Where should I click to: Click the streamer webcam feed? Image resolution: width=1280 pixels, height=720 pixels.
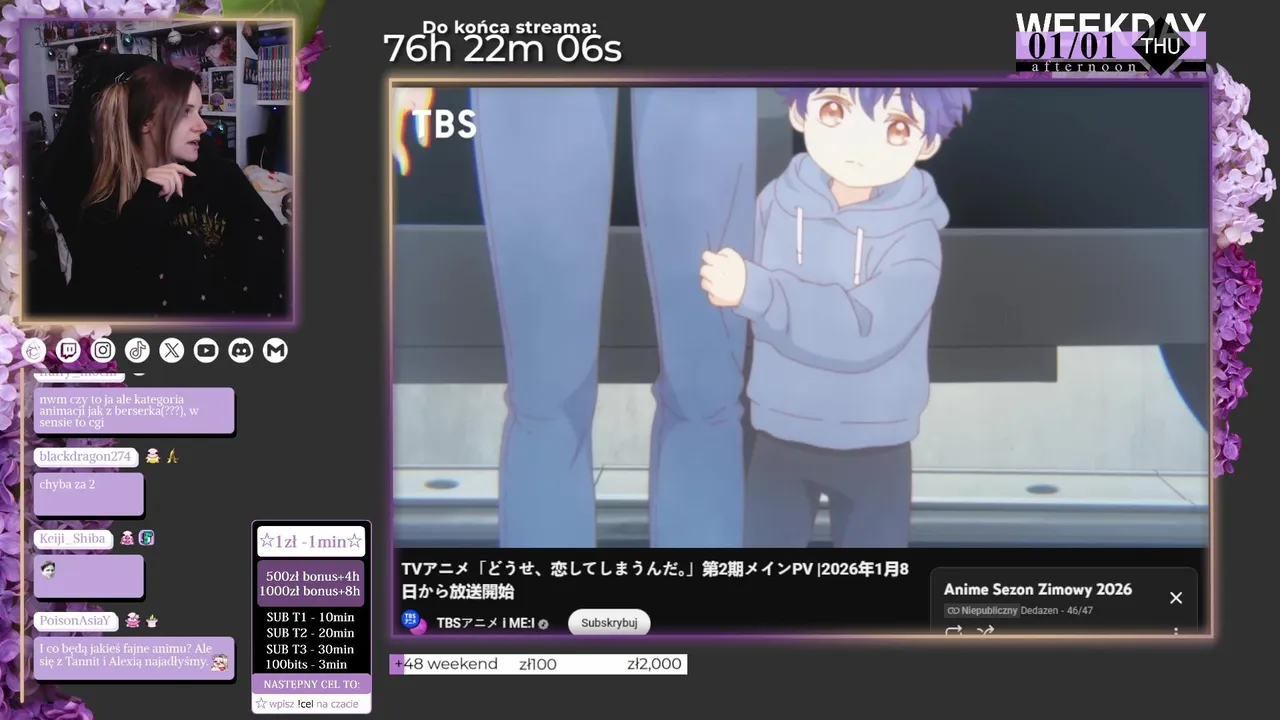pos(158,171)
